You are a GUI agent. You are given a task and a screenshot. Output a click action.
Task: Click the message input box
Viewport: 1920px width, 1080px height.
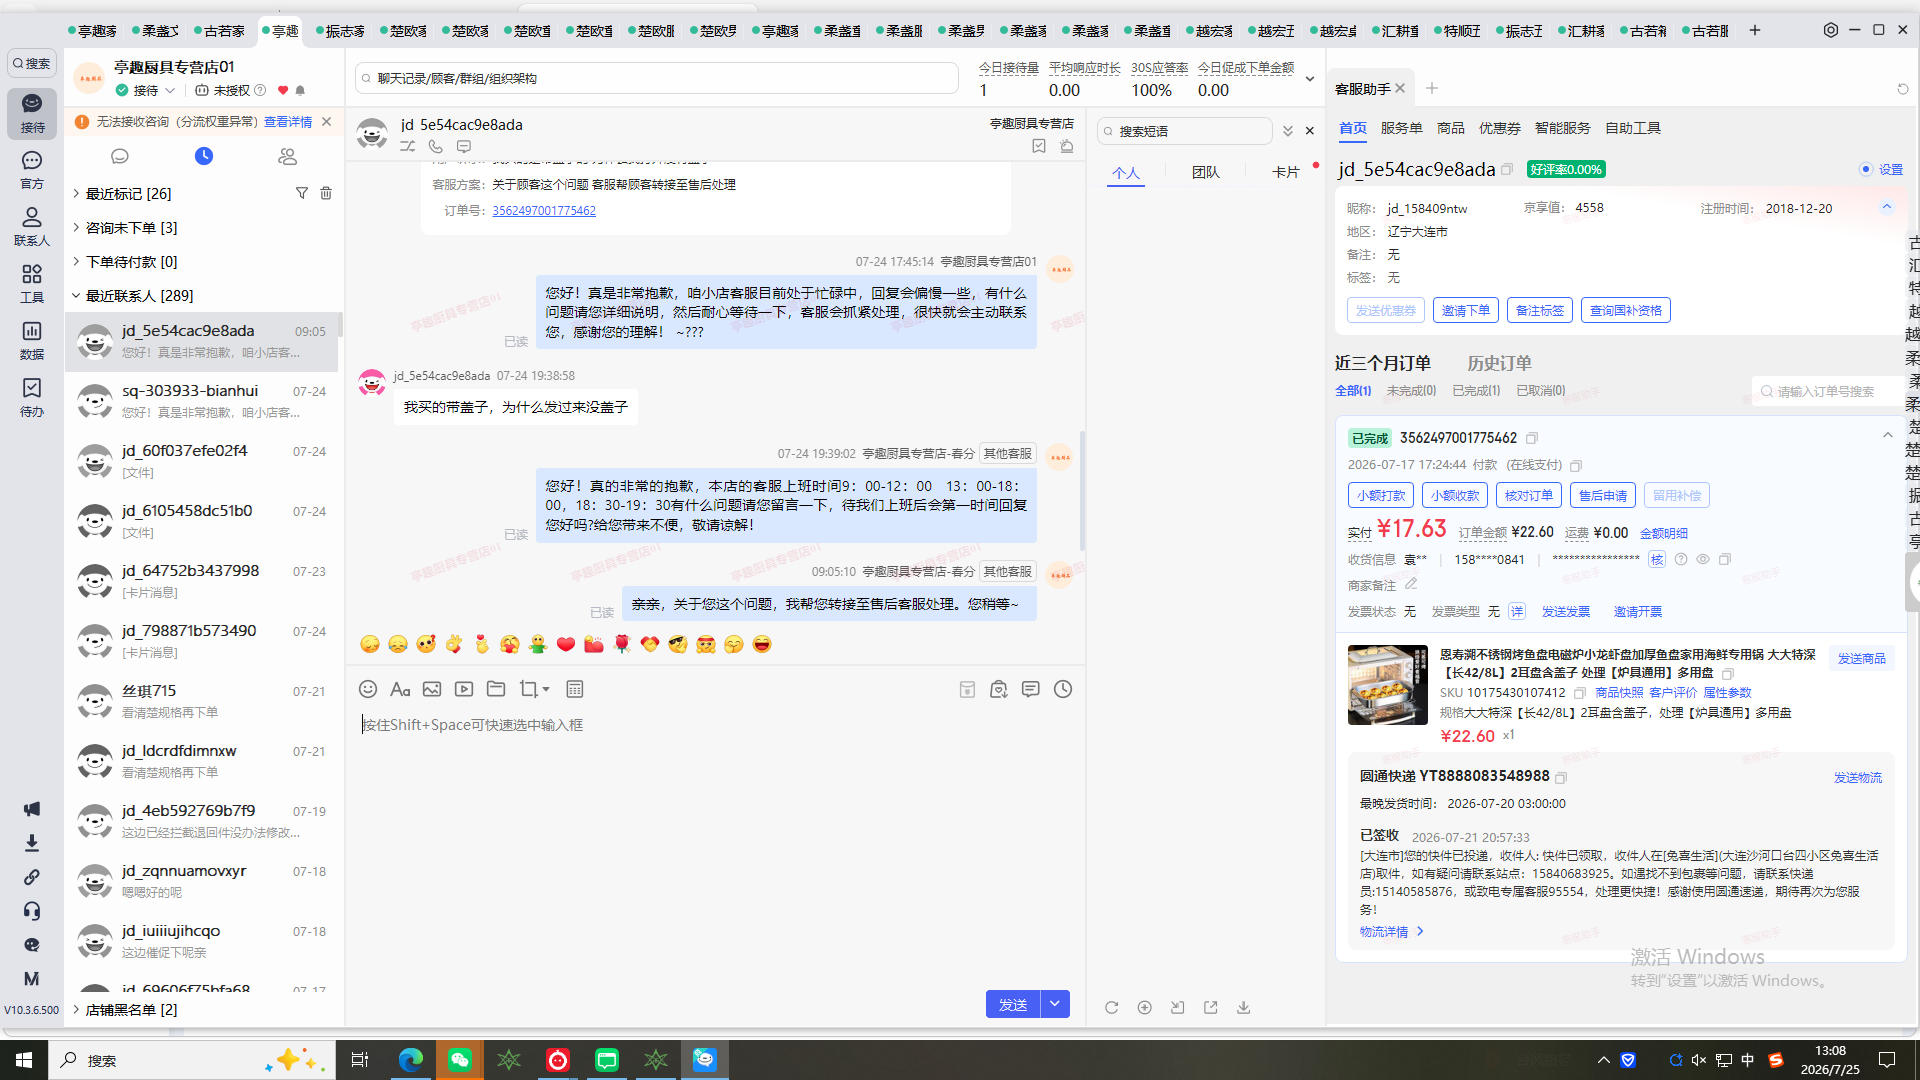[x=715, y=845]
